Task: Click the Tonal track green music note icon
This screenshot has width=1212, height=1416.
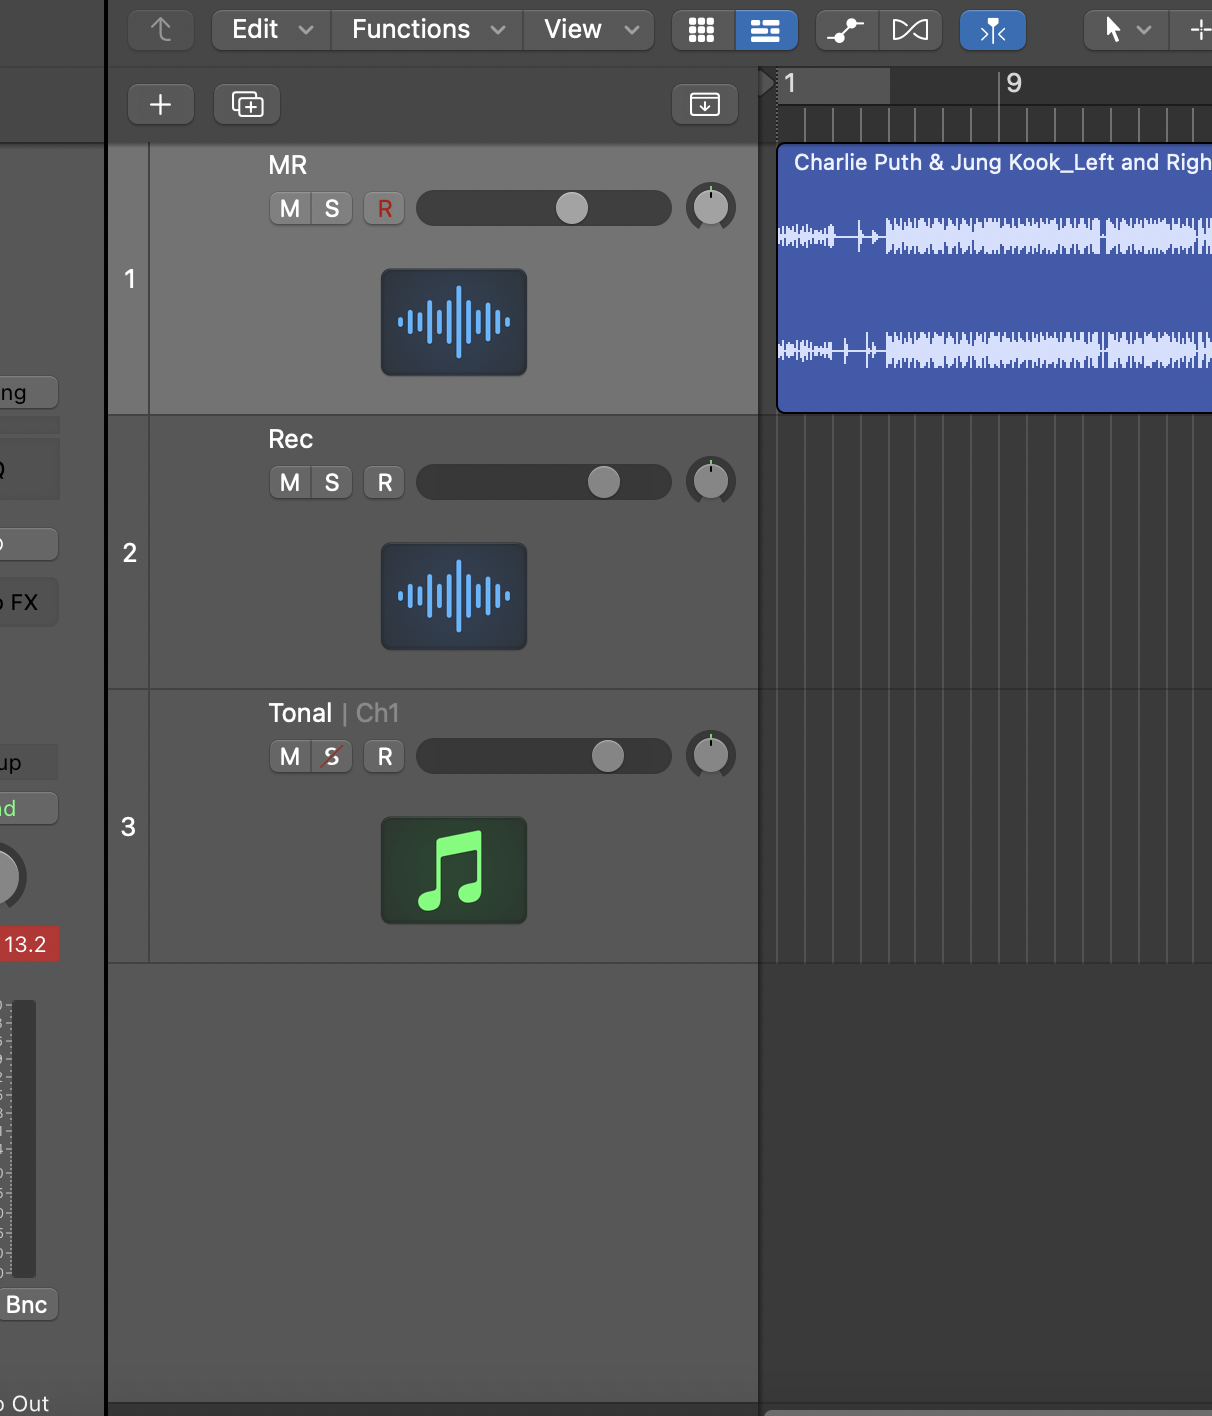Action: (453, 870)
